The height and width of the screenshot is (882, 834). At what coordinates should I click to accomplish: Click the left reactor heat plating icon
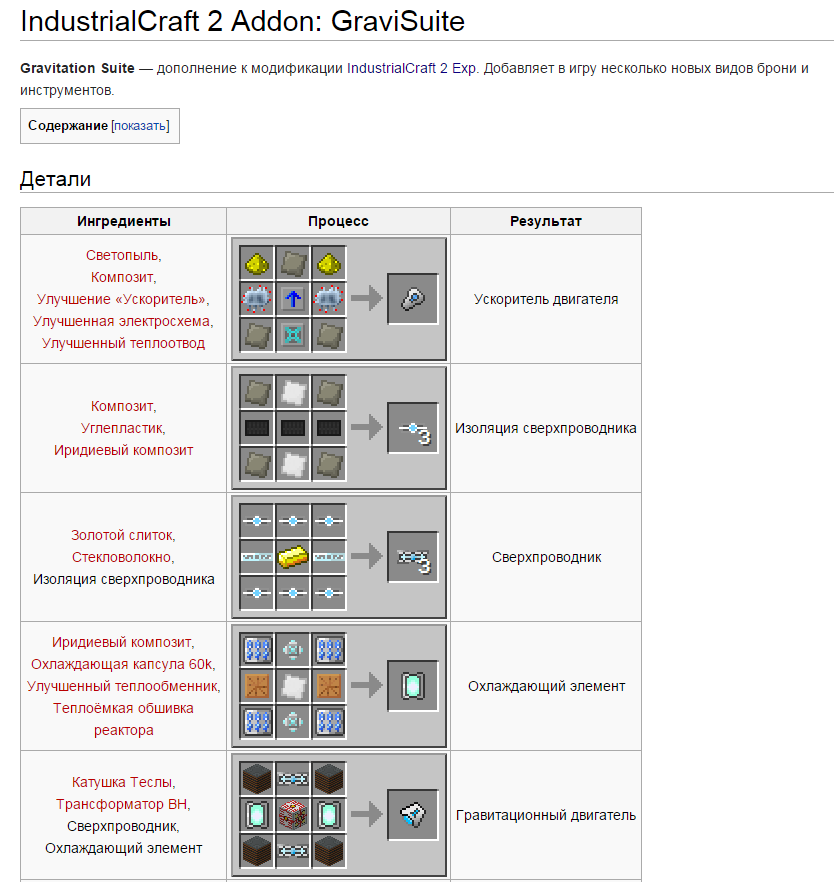click(x=257, y=686)
